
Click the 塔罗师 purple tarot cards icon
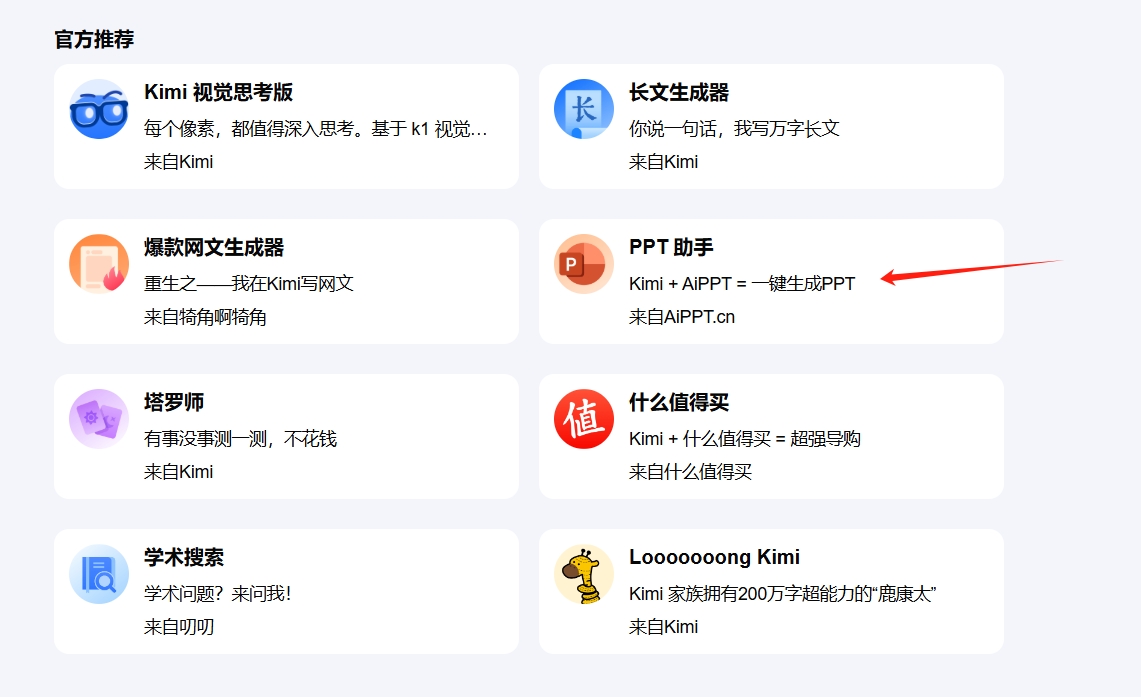click(x=99, y=419)
